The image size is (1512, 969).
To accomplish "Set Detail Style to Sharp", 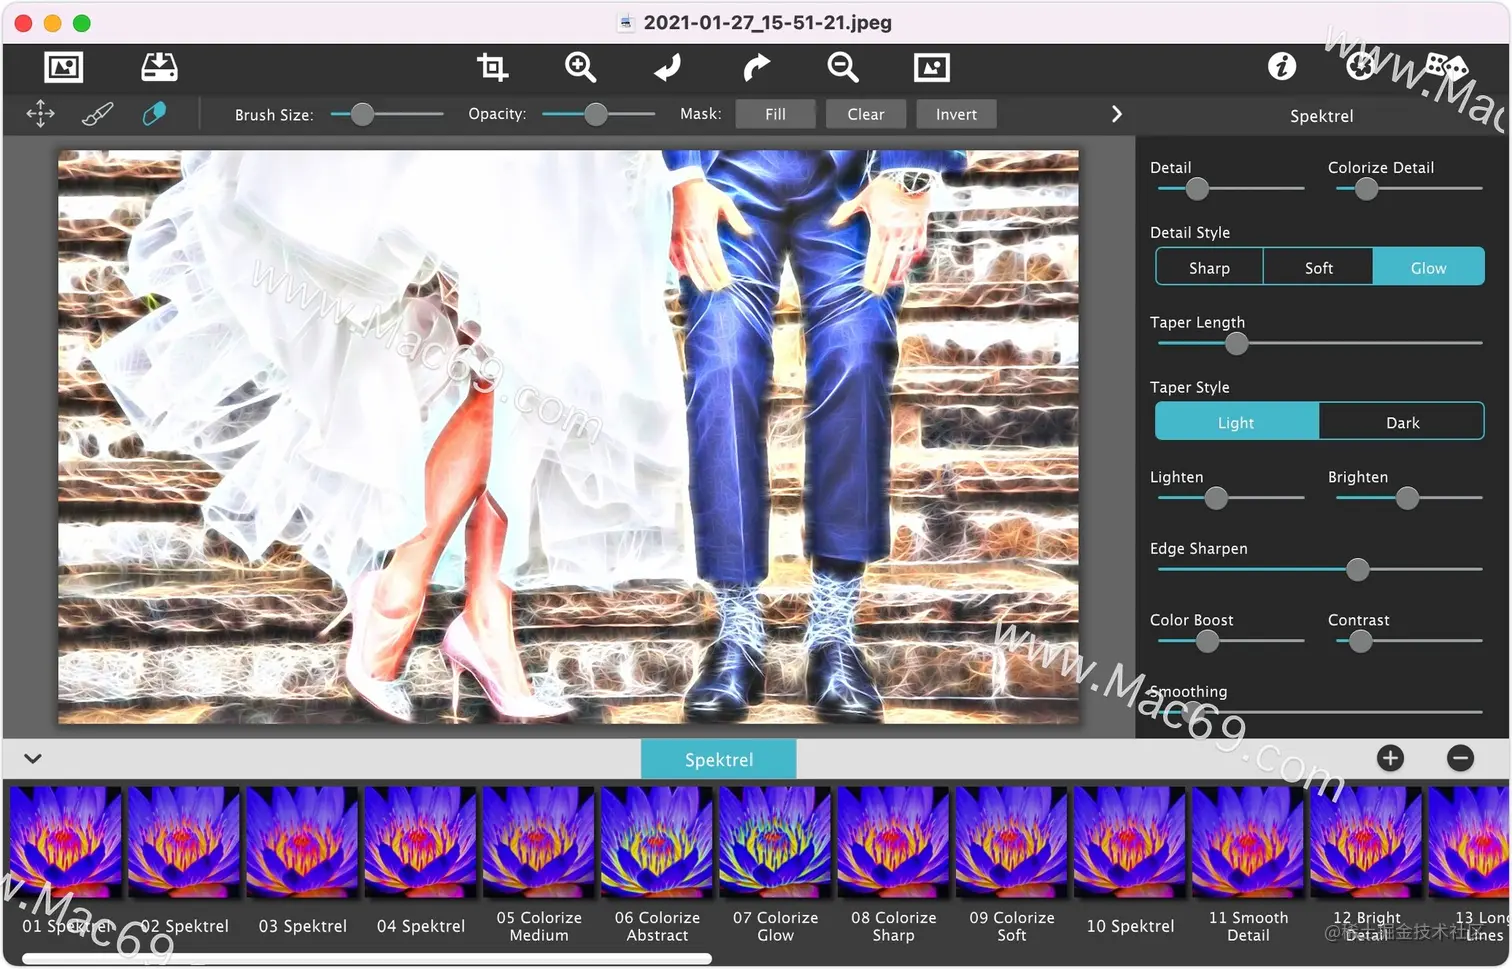I will [1209, 268].
